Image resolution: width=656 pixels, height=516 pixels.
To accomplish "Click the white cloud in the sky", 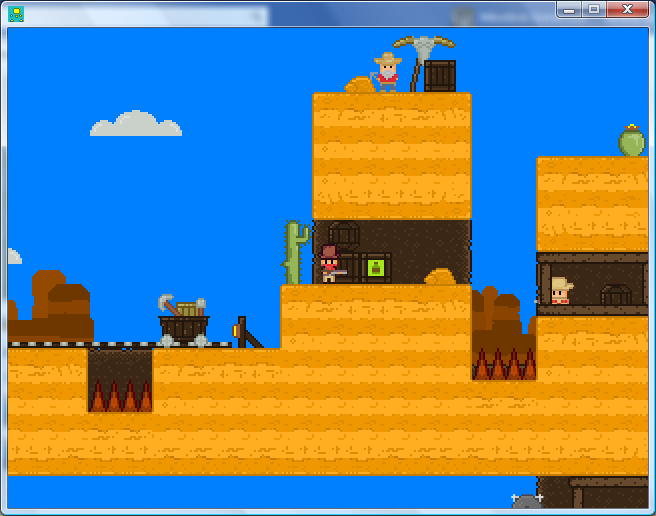I will [136, 125].
